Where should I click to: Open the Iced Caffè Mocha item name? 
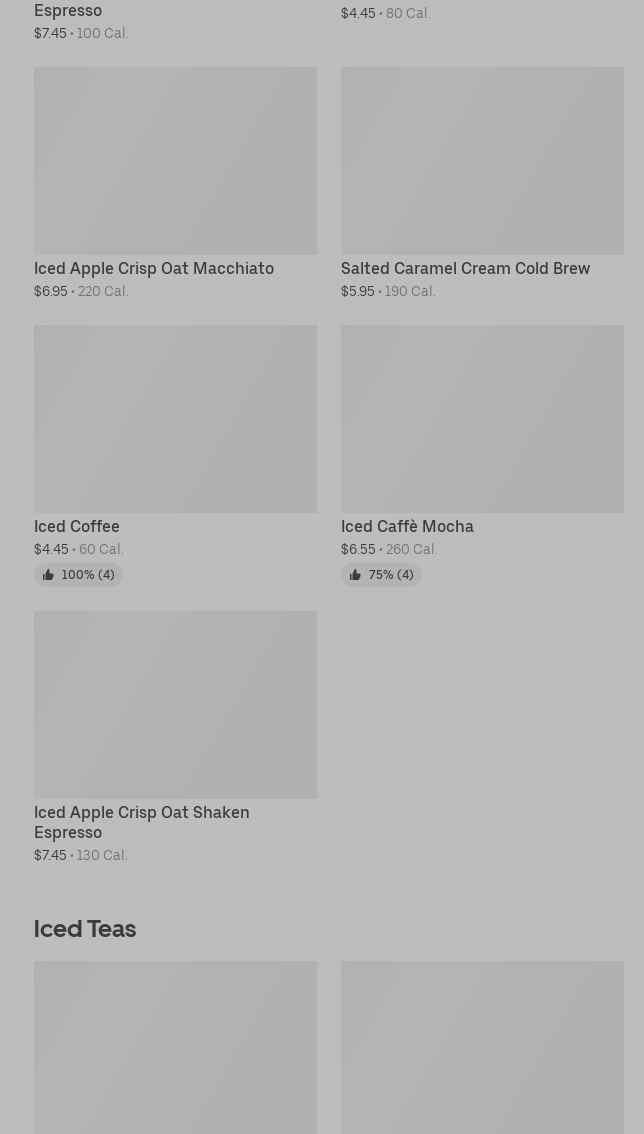pyautogui.click(x=407, y=526)
